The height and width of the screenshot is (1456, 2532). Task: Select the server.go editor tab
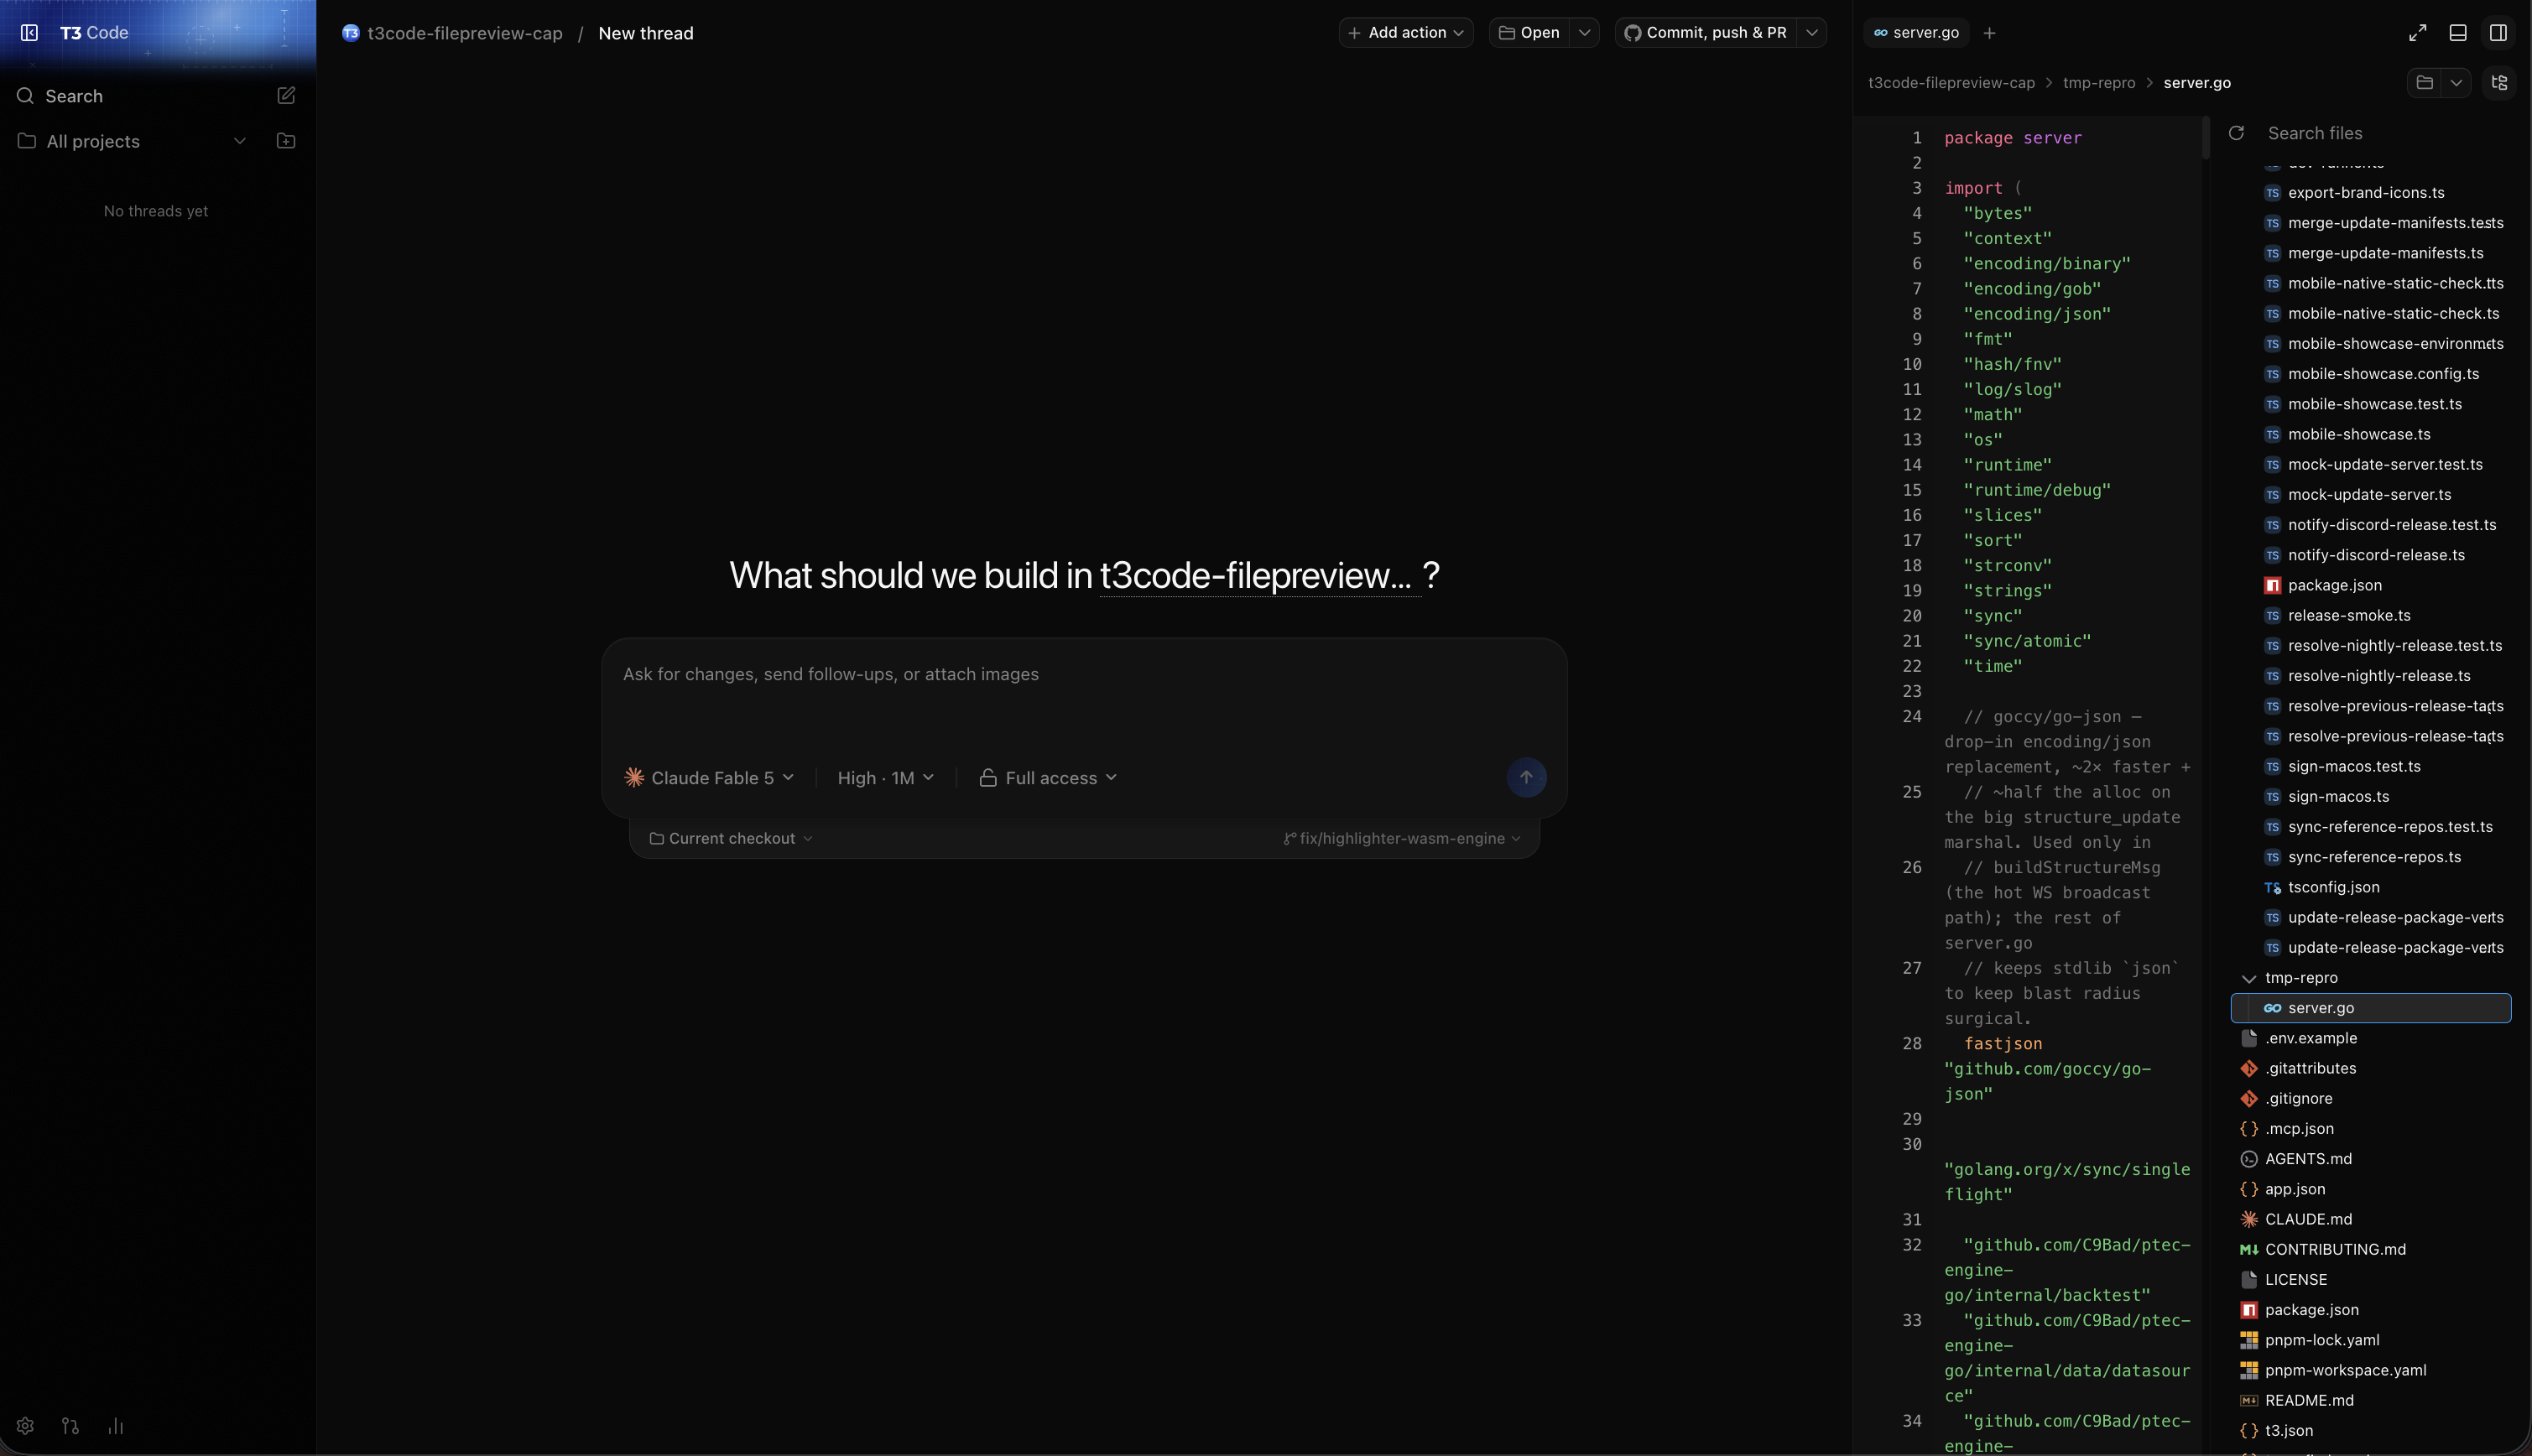point(1916,33)
